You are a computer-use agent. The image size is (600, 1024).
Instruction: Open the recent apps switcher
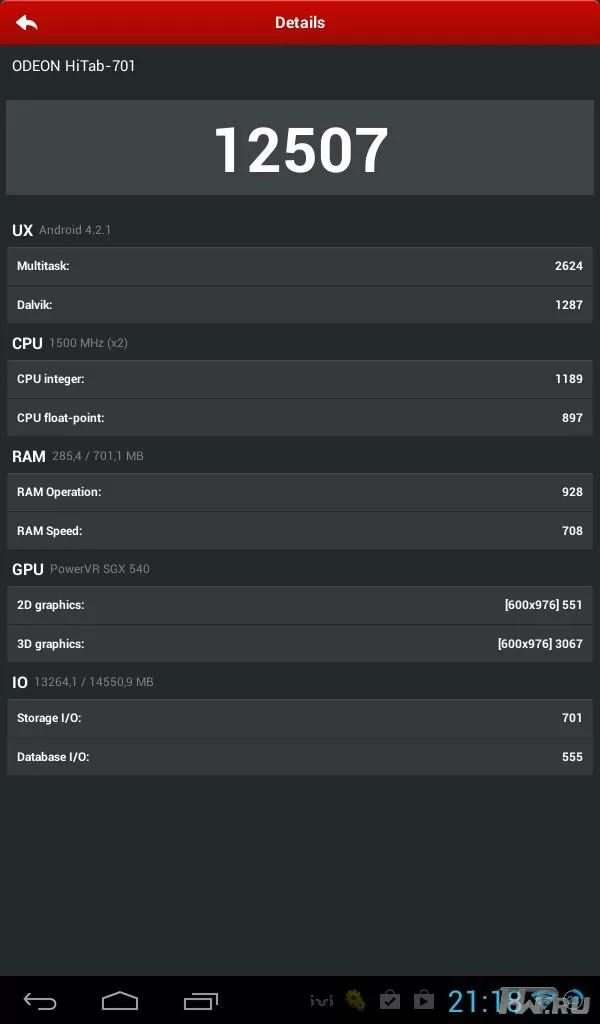tap(200, 1000)
